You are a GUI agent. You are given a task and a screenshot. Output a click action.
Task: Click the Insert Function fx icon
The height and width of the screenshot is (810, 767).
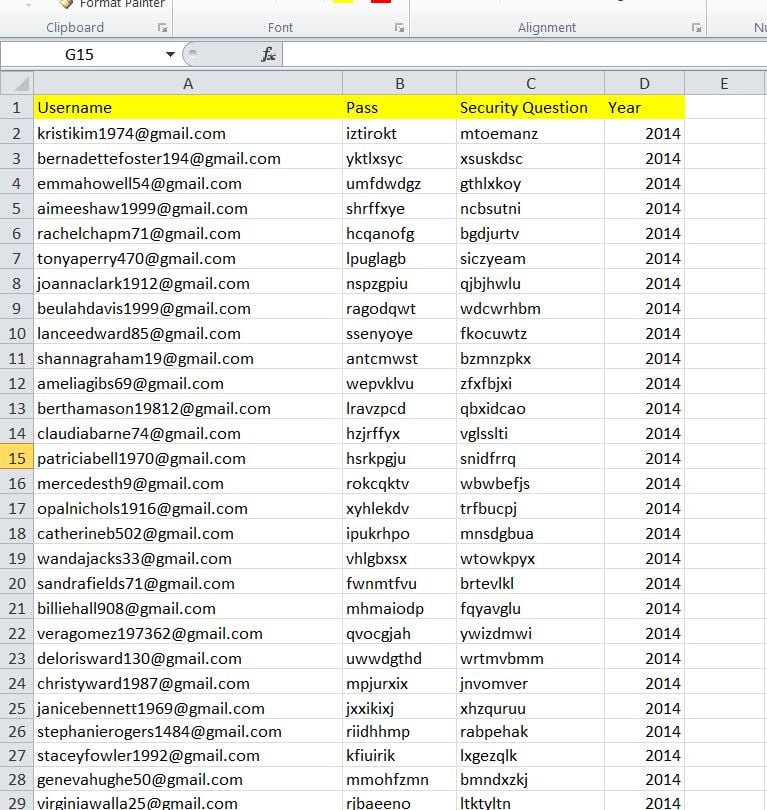(268, 54)
